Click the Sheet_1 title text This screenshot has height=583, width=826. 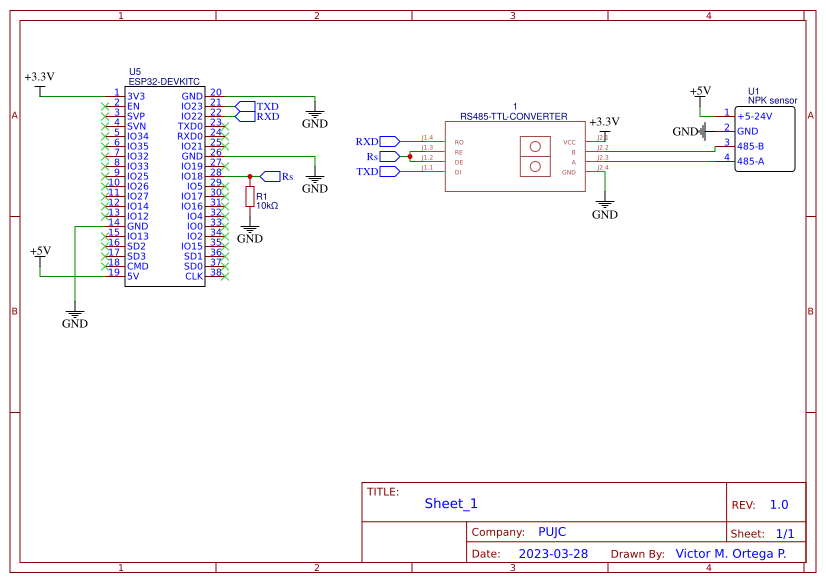pyautogui.click(x=450, y=504)
